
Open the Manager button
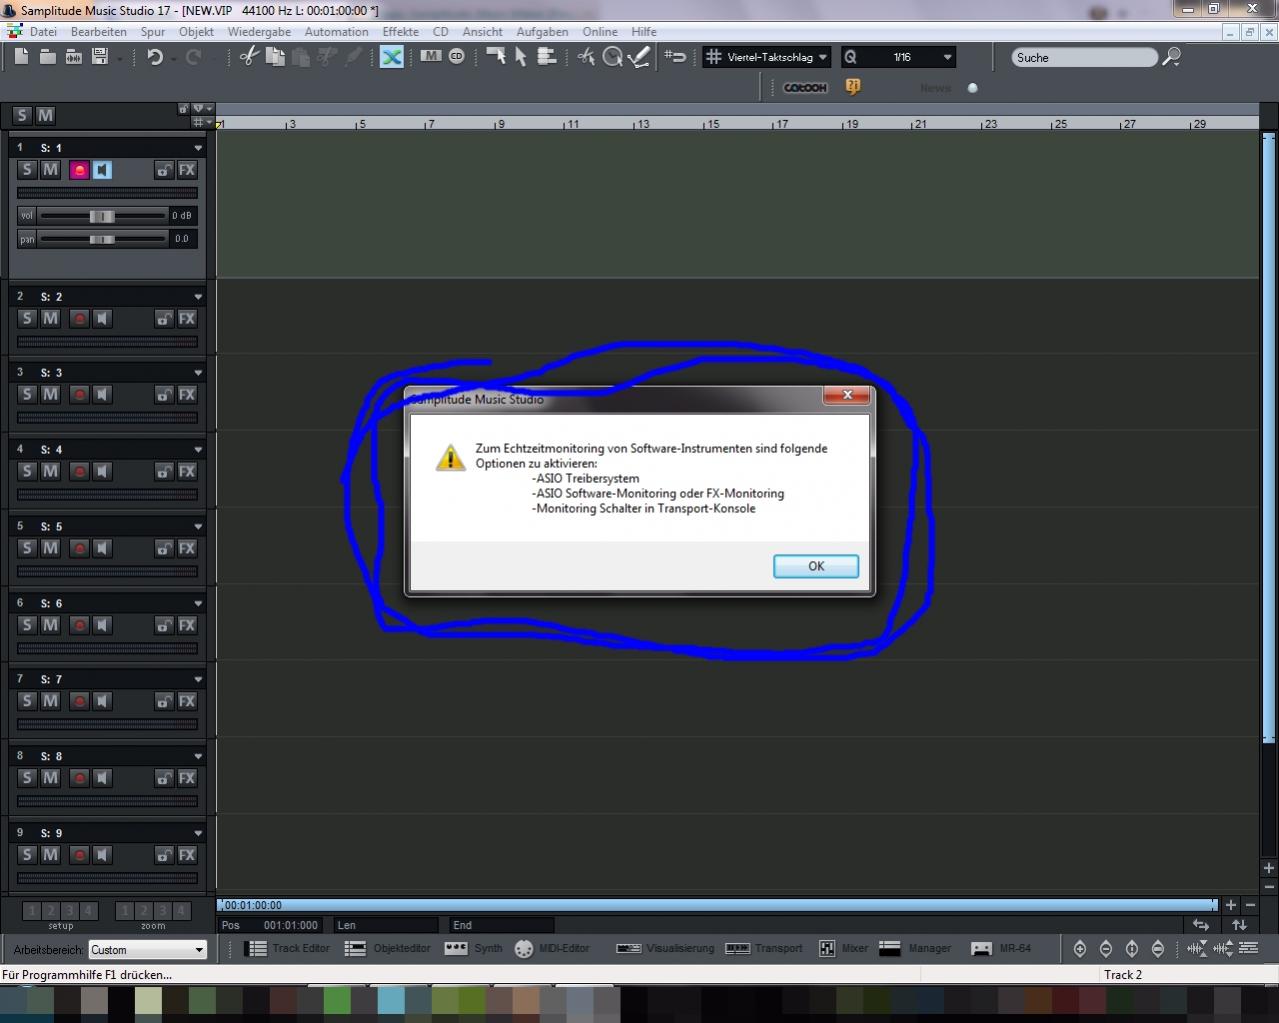pos(915,948)
